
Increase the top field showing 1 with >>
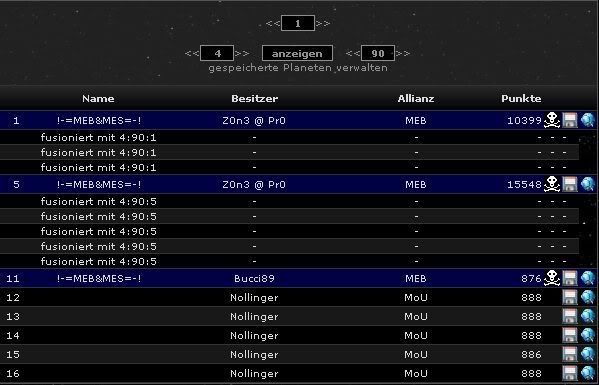(x=323, y=23)
